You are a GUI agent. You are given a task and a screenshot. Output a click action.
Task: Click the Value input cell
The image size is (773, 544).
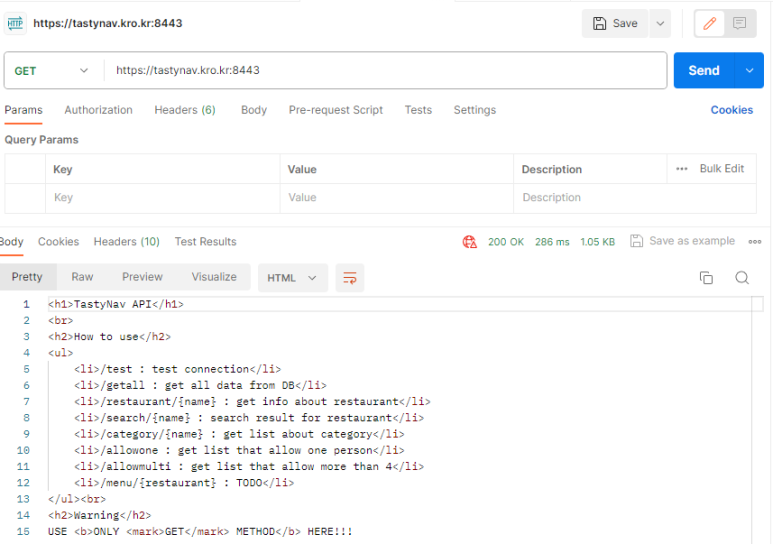coord(397,198)
